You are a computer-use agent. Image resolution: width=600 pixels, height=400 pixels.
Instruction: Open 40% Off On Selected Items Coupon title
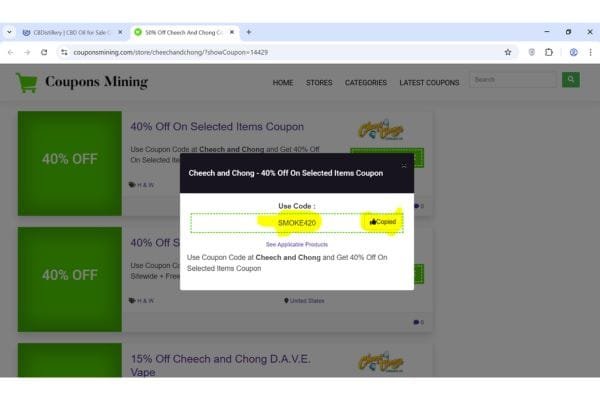click(x=217, y=127)
